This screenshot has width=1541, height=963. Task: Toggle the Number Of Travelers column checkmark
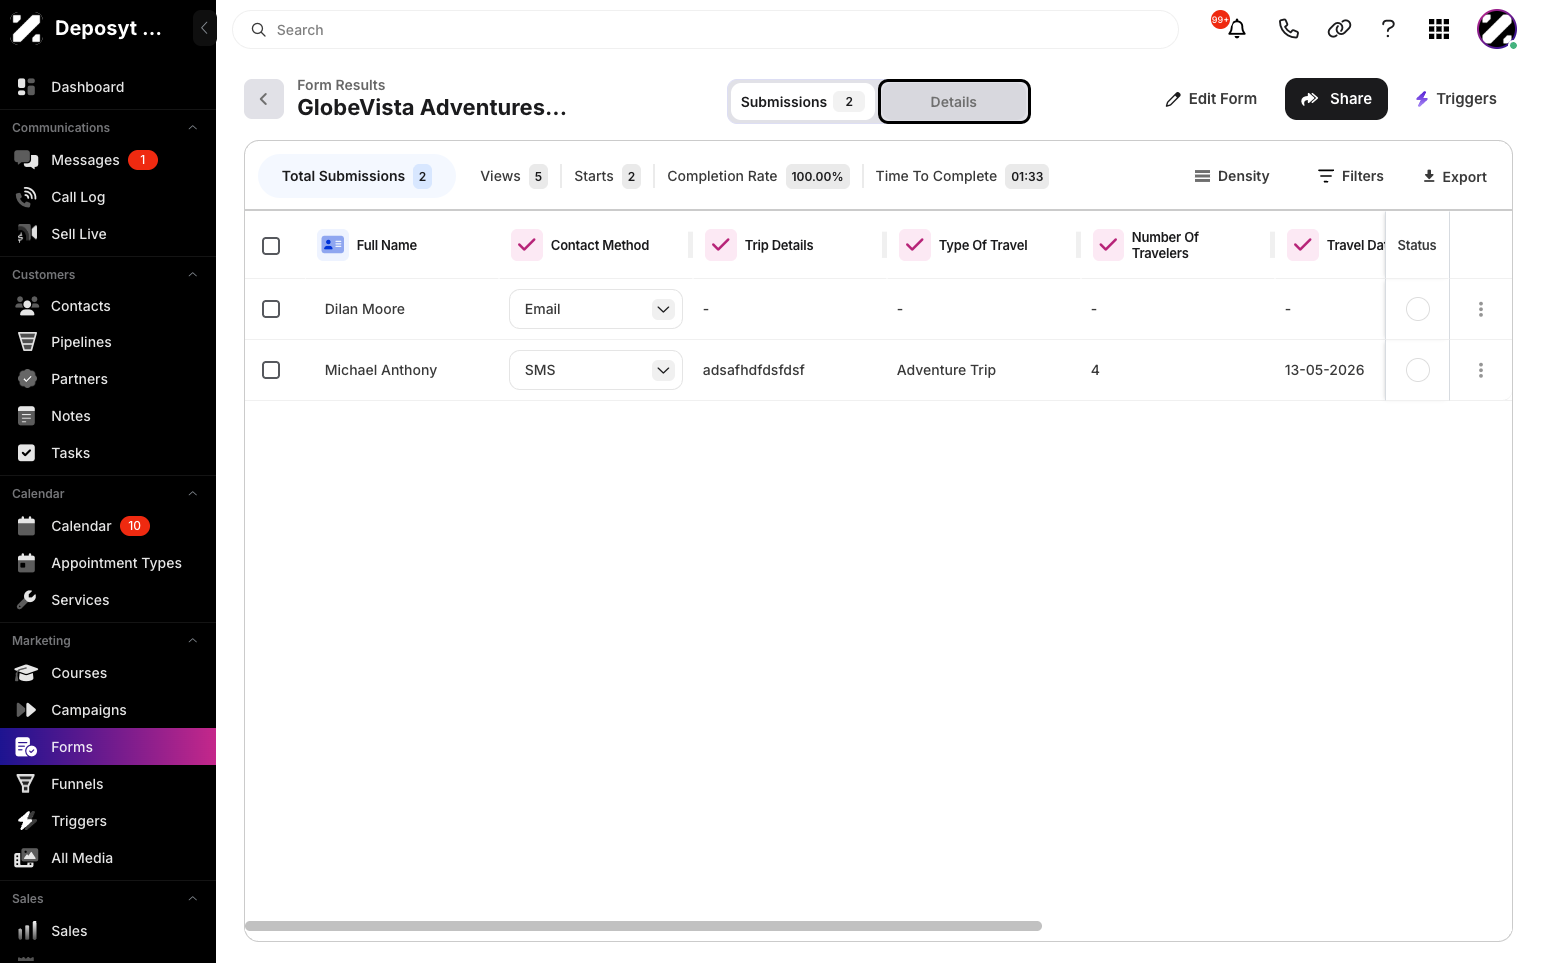coord(1108,245)
